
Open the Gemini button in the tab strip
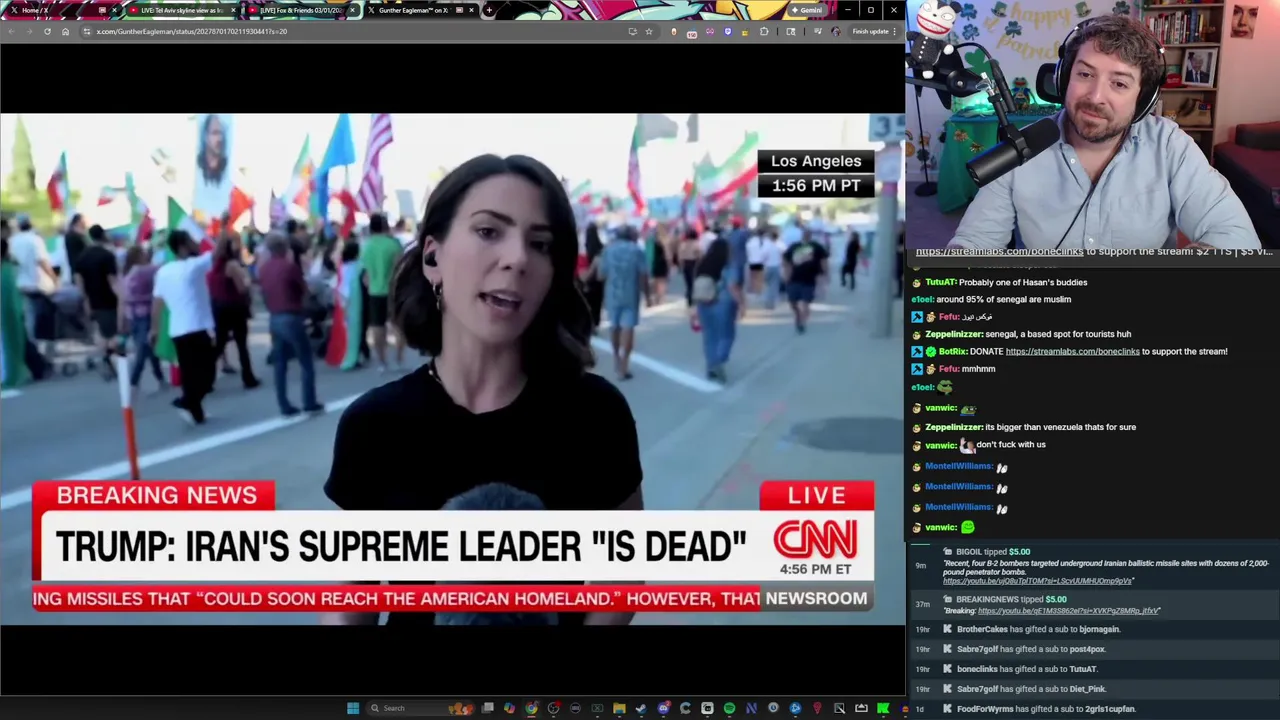pyautogui.click(x=807, y=10)
